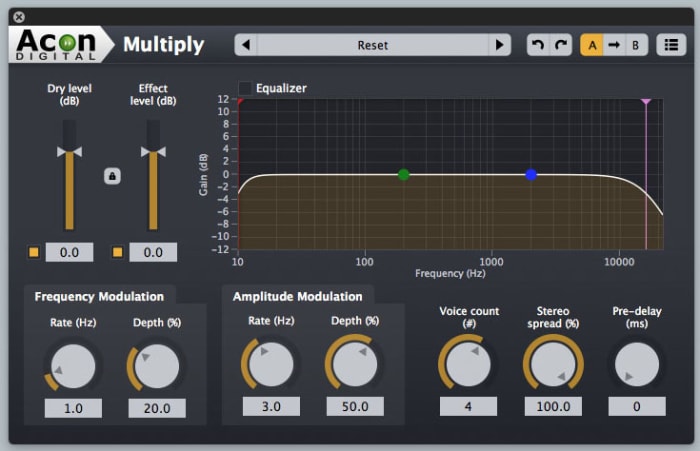Screen dimensions: 700x451
Task: Go to previous preset with left arrow
Action: point(246,45)
